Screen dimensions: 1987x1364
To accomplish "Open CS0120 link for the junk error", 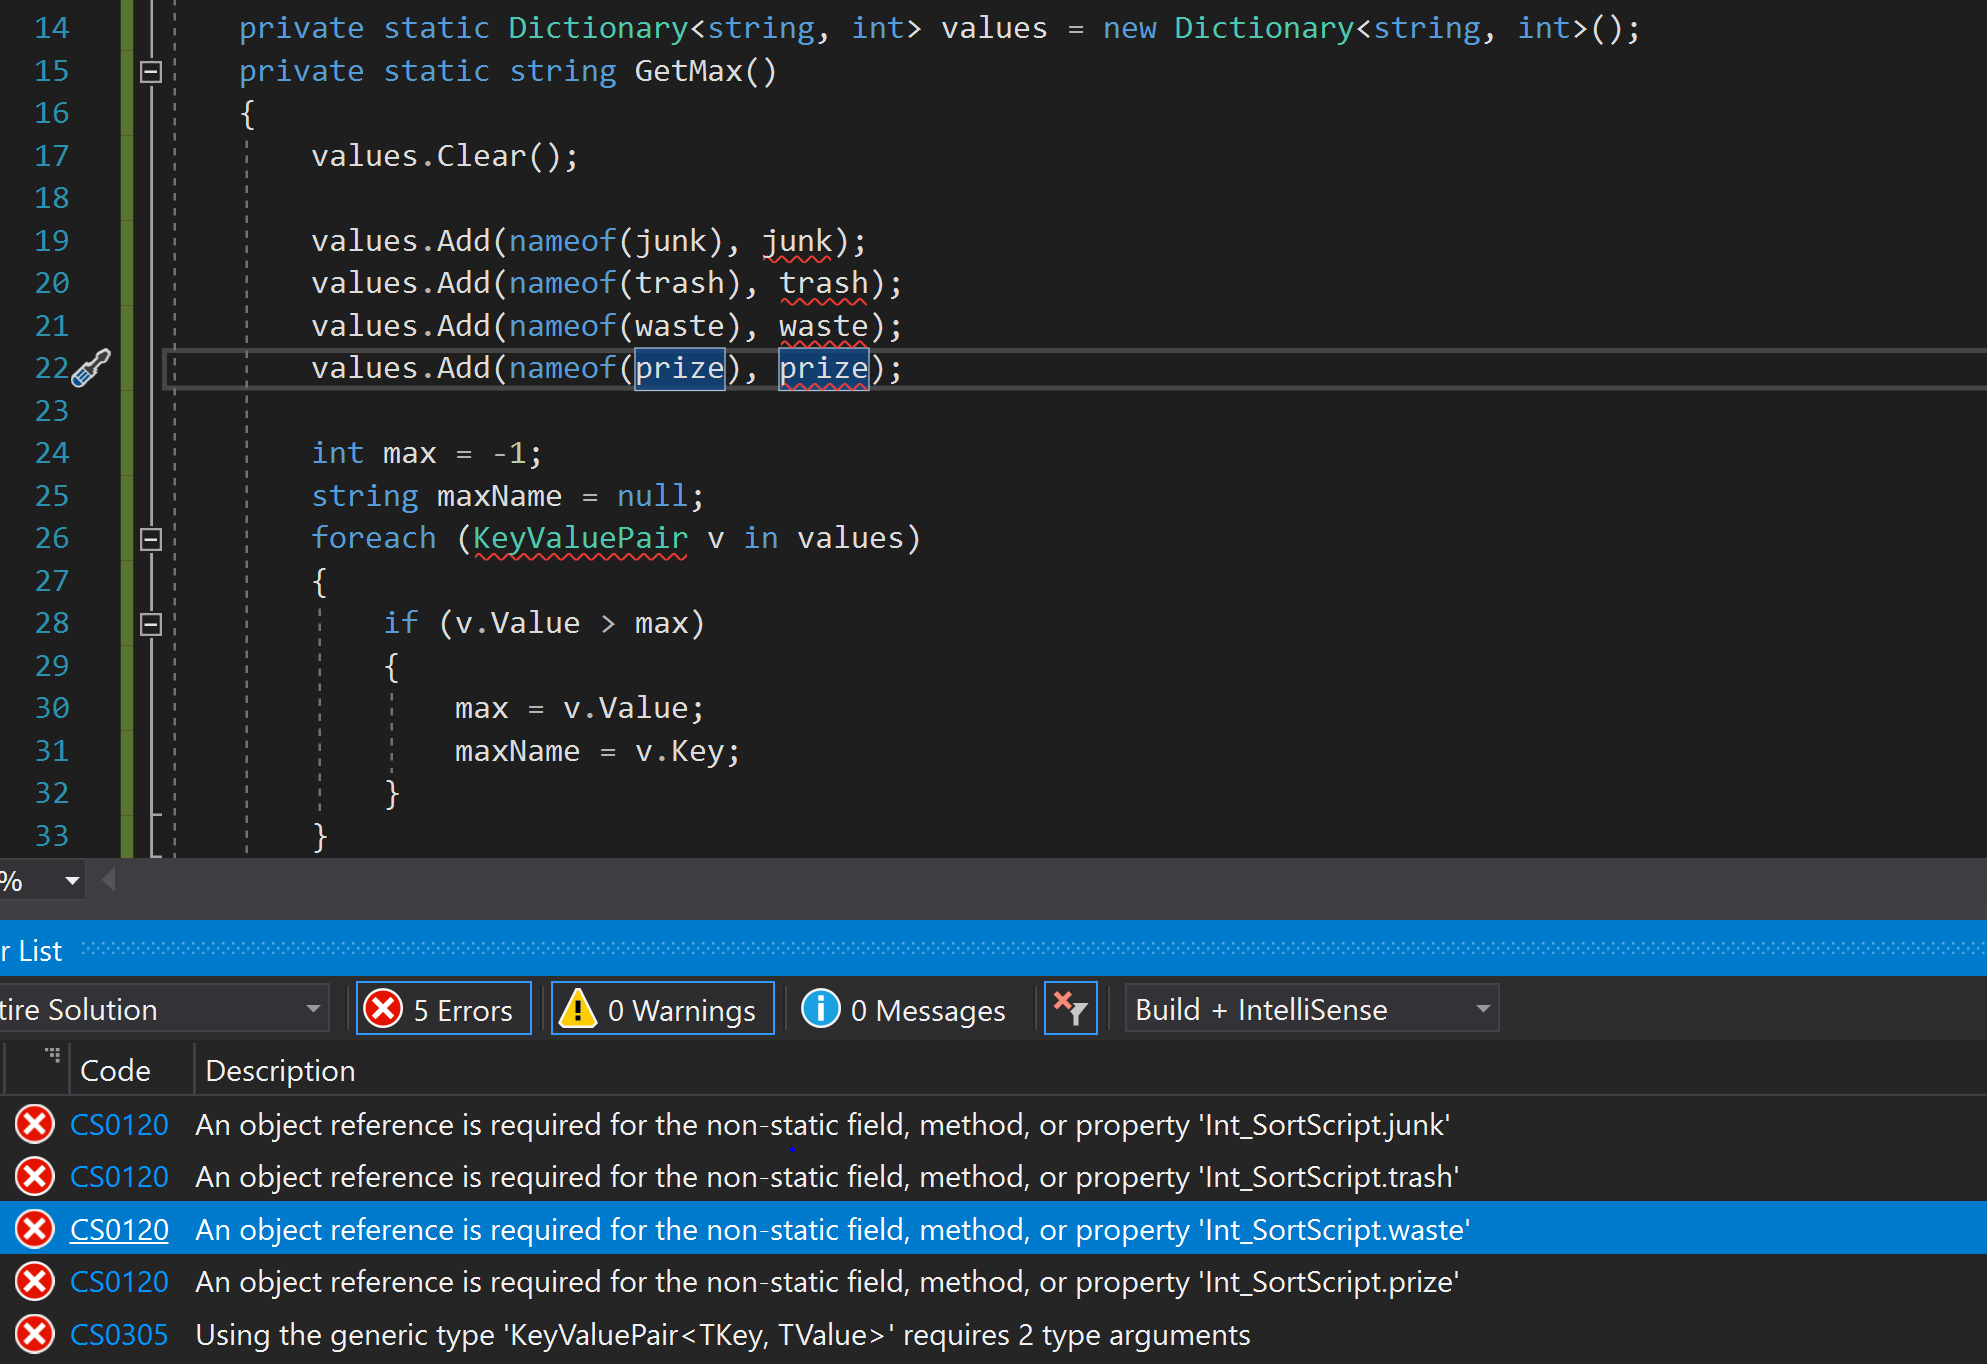I will pyautogui.click(x=119, y=1125).
